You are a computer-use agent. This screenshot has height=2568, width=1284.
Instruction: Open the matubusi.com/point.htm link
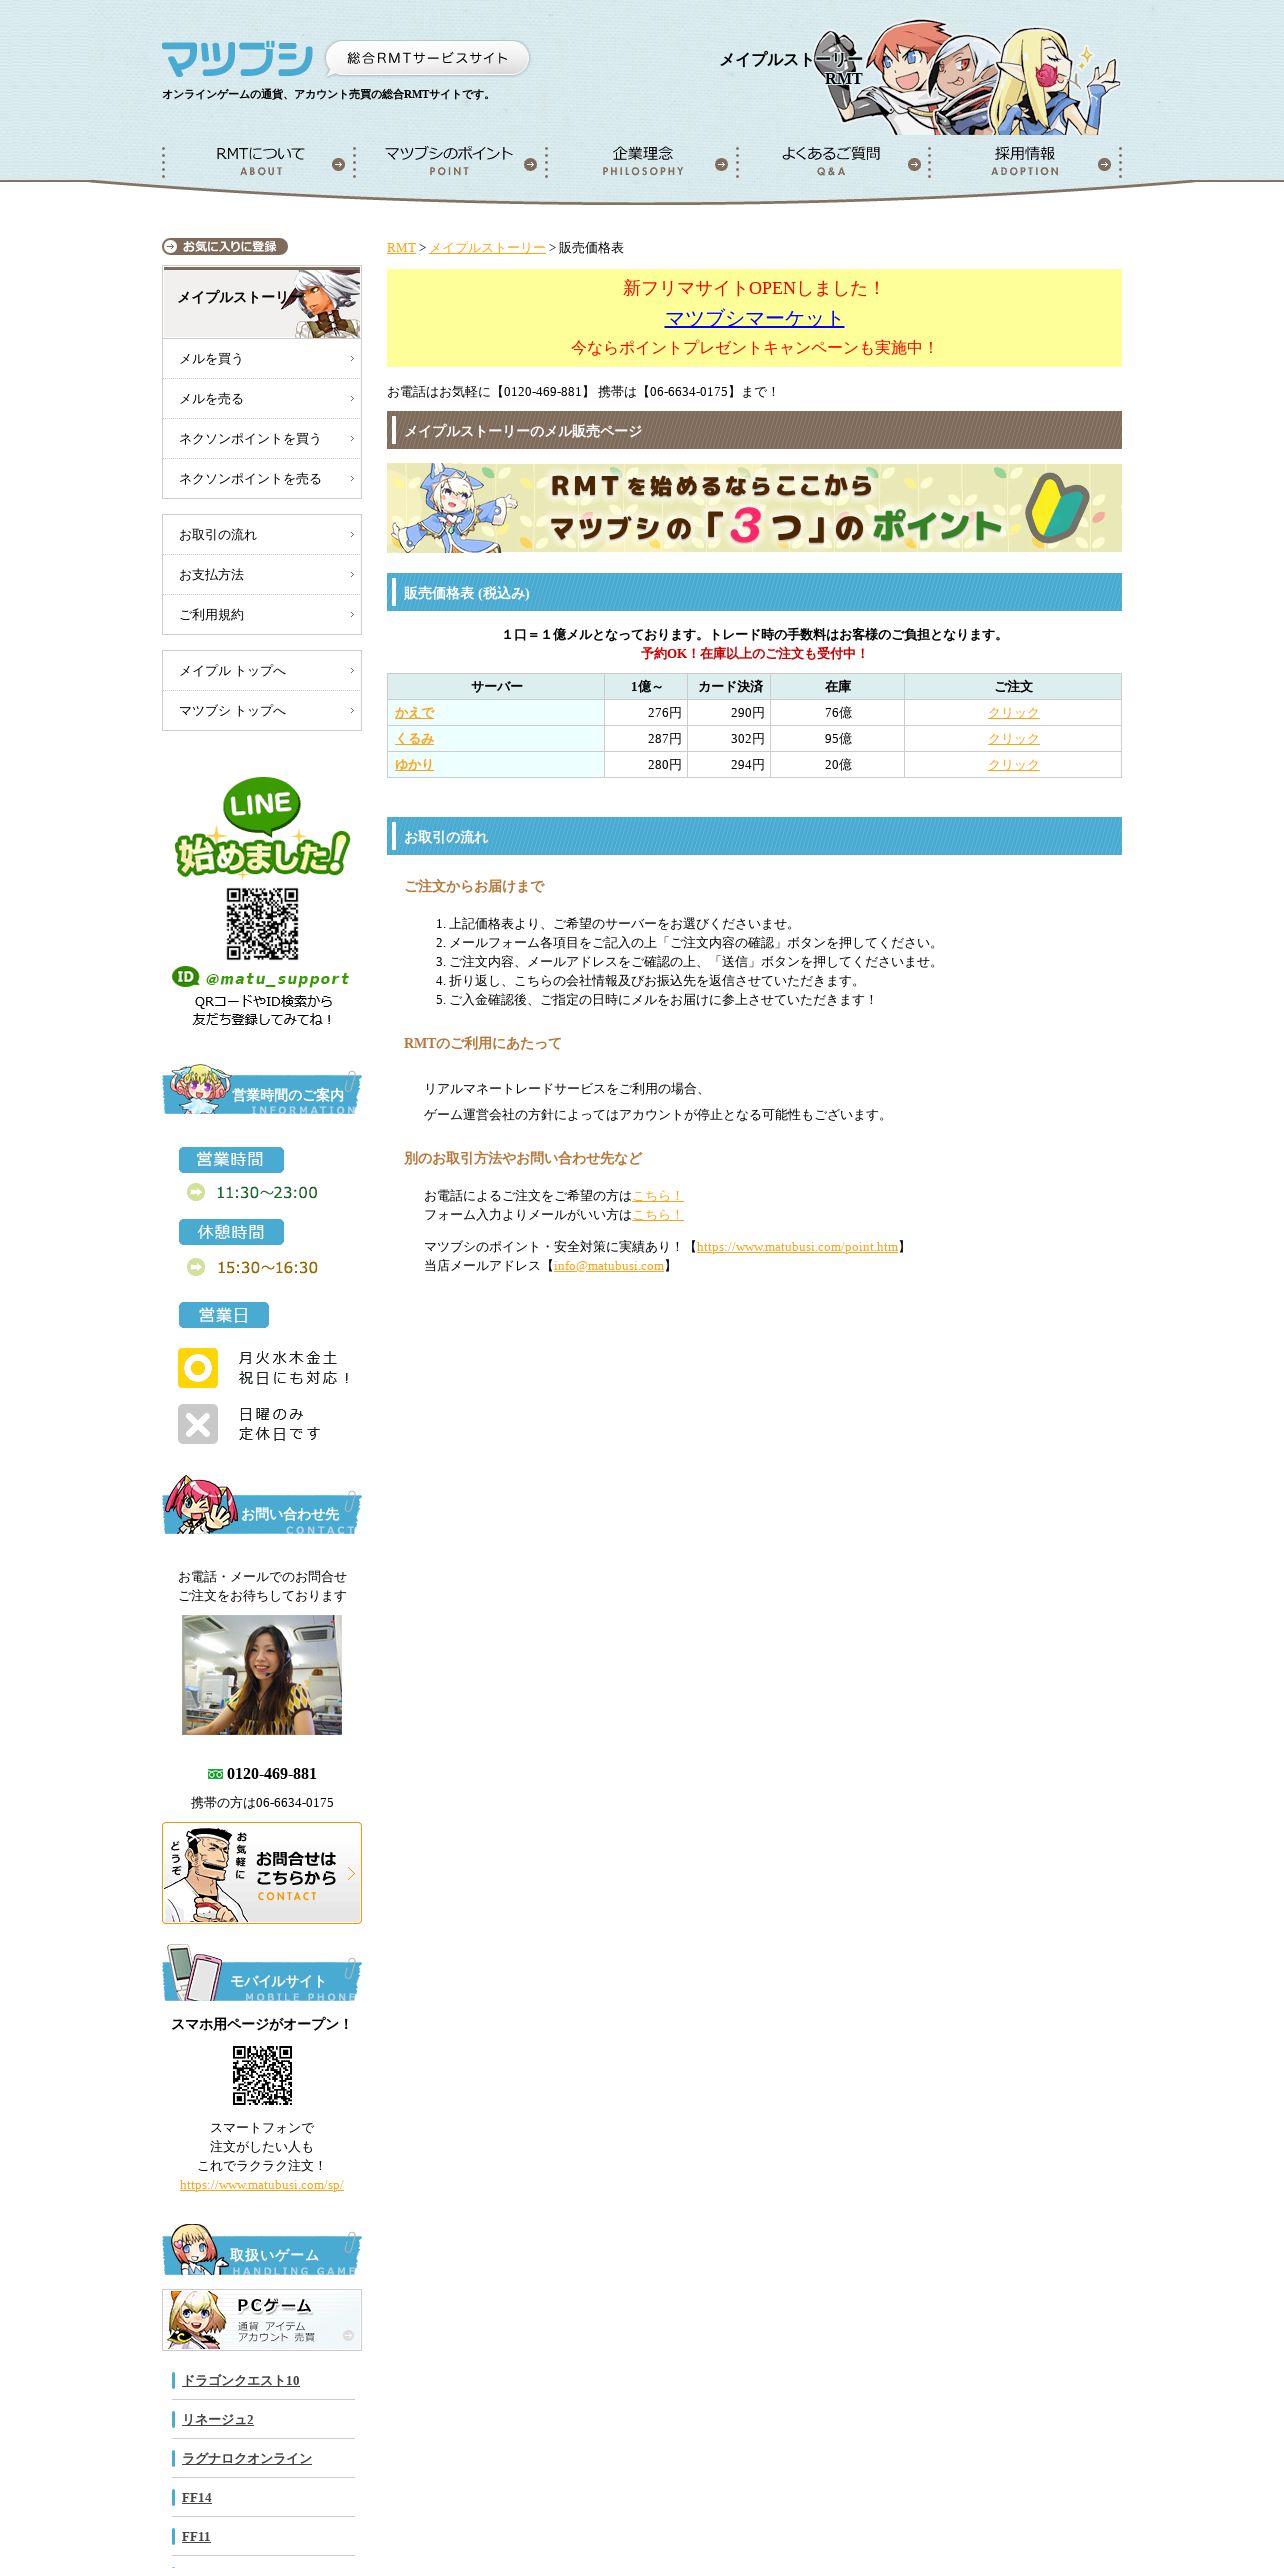click(797, 1247)
